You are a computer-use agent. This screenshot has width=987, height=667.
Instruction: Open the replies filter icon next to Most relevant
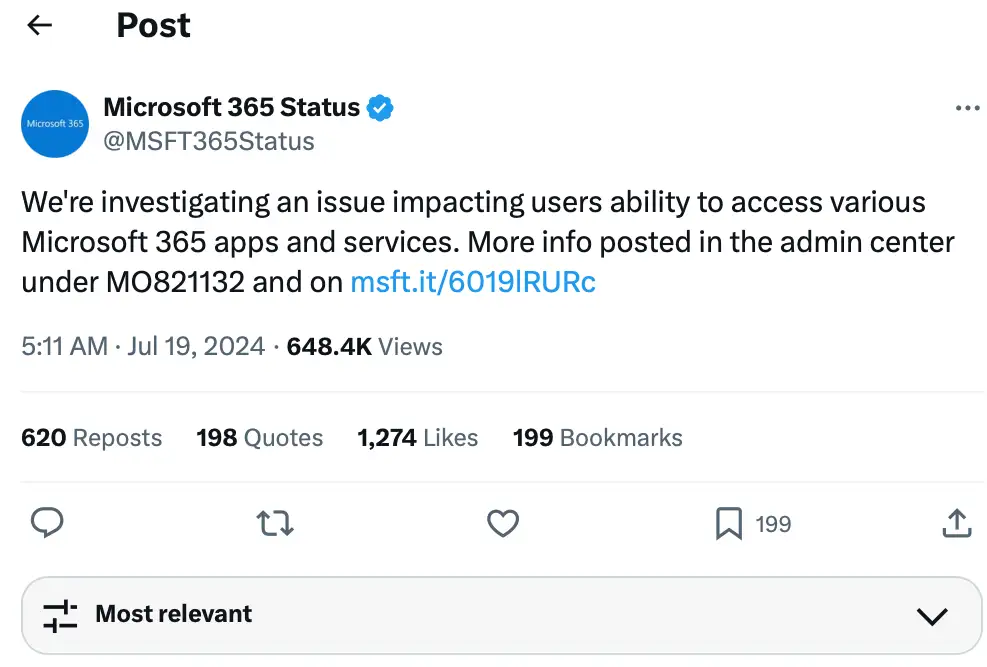coord(61,615)
